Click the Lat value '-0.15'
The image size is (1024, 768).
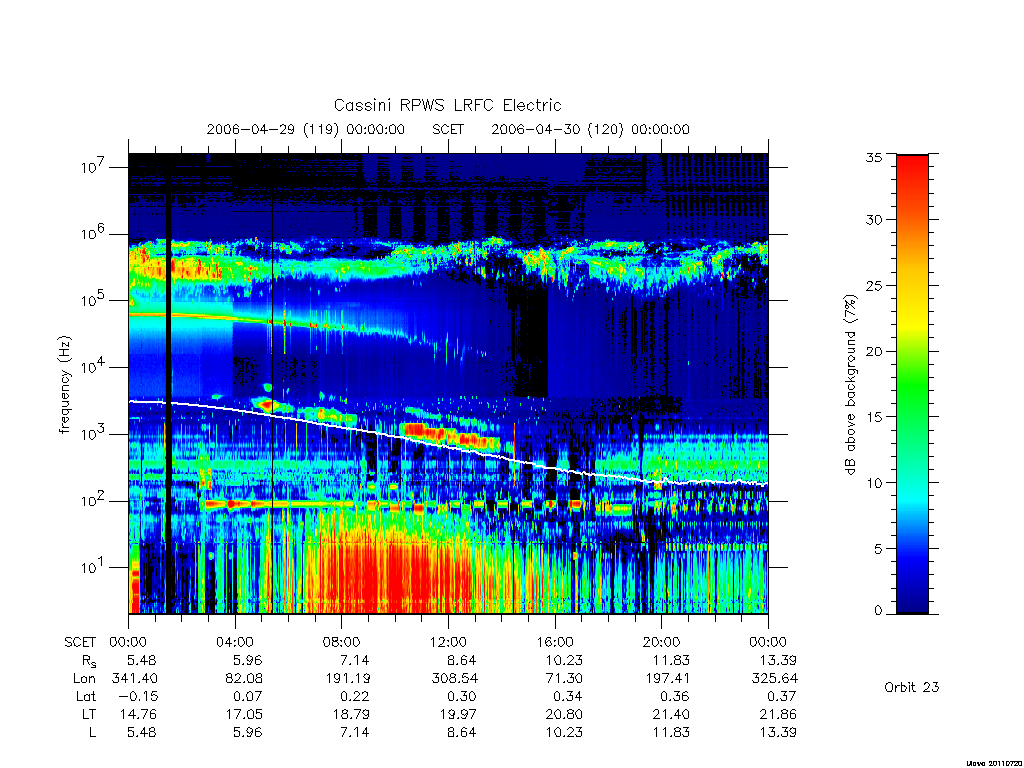[x=139, y=696]
